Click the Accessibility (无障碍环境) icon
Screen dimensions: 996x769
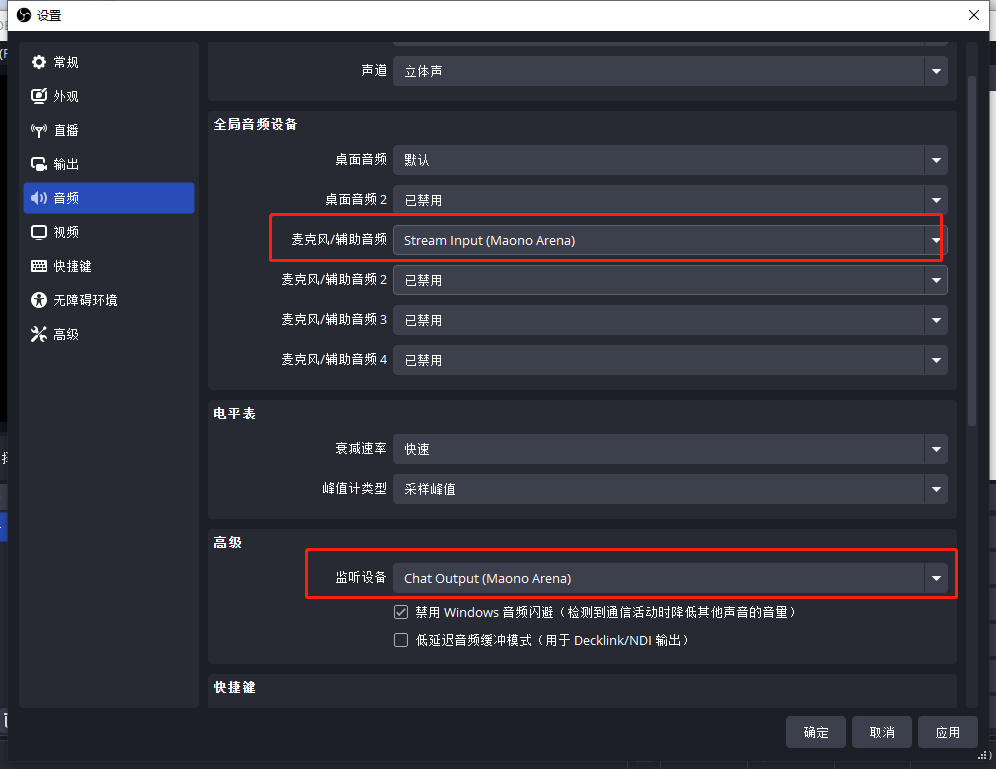(x=39, y=300)
